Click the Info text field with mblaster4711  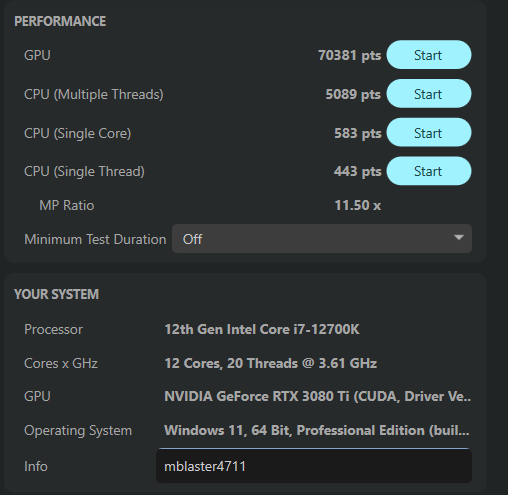(x=314, y=466)
